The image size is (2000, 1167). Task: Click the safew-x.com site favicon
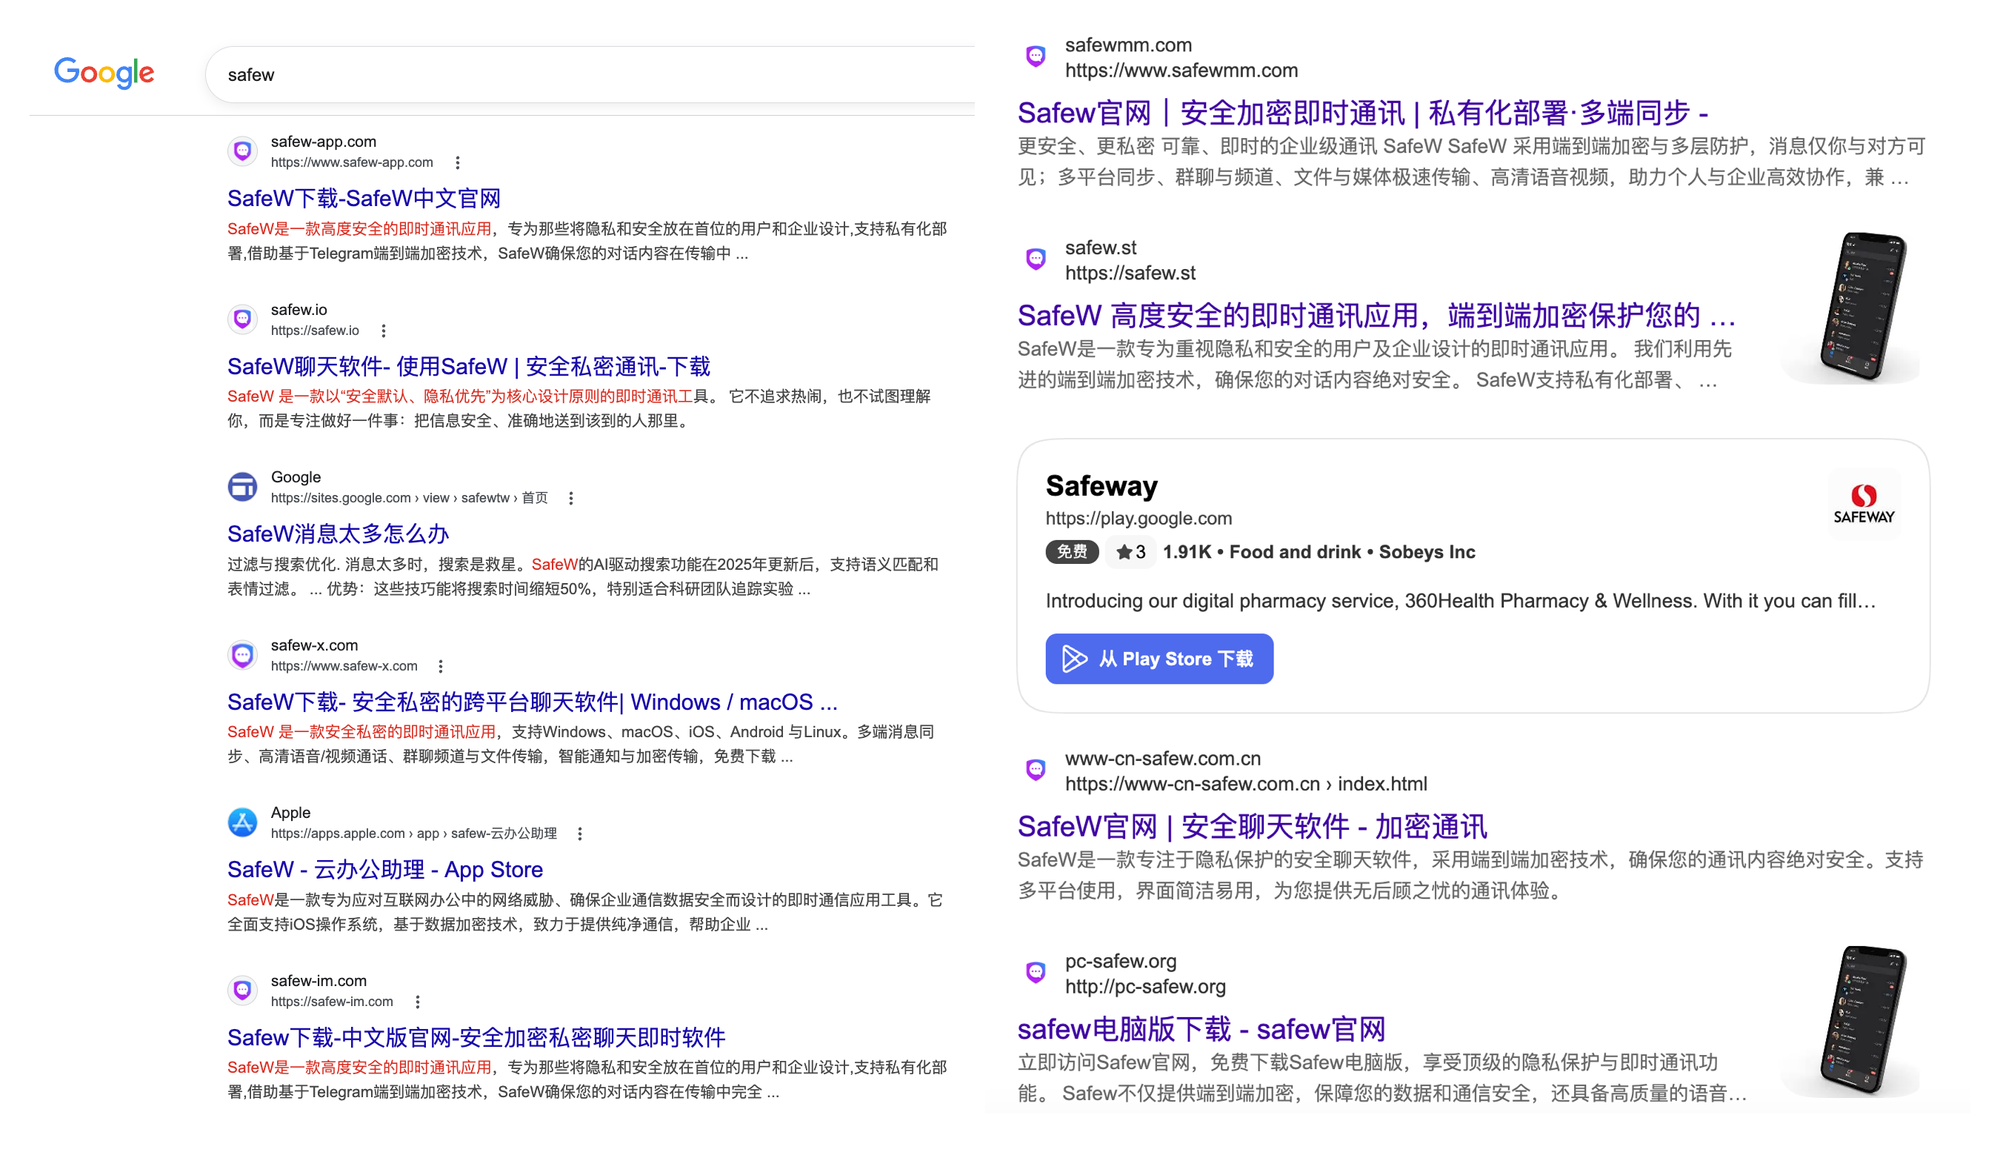[x=242, y=655]
